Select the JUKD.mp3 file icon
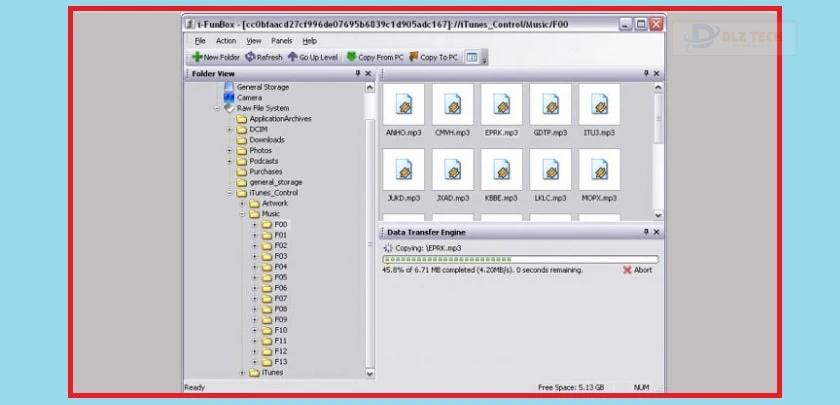 (403, 169)
